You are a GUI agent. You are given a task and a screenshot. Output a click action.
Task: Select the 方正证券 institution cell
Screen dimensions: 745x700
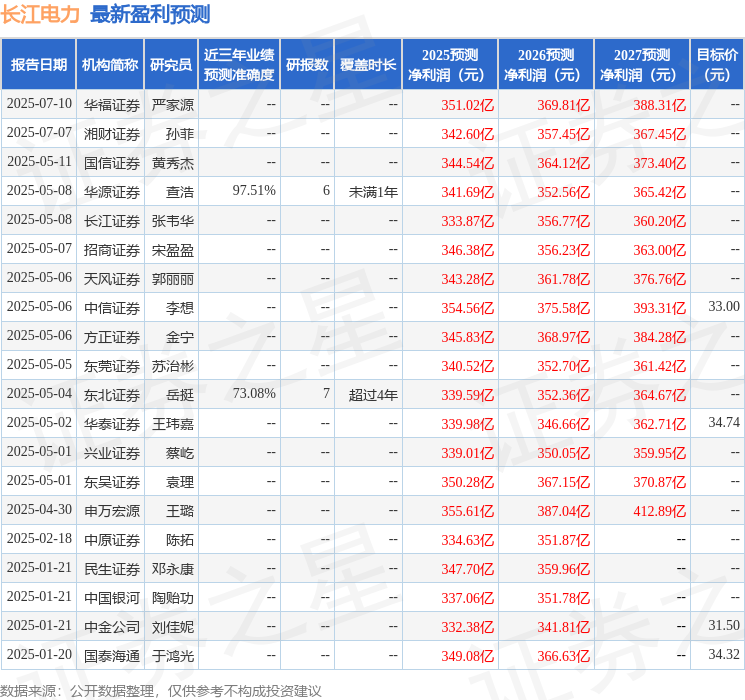112,337
